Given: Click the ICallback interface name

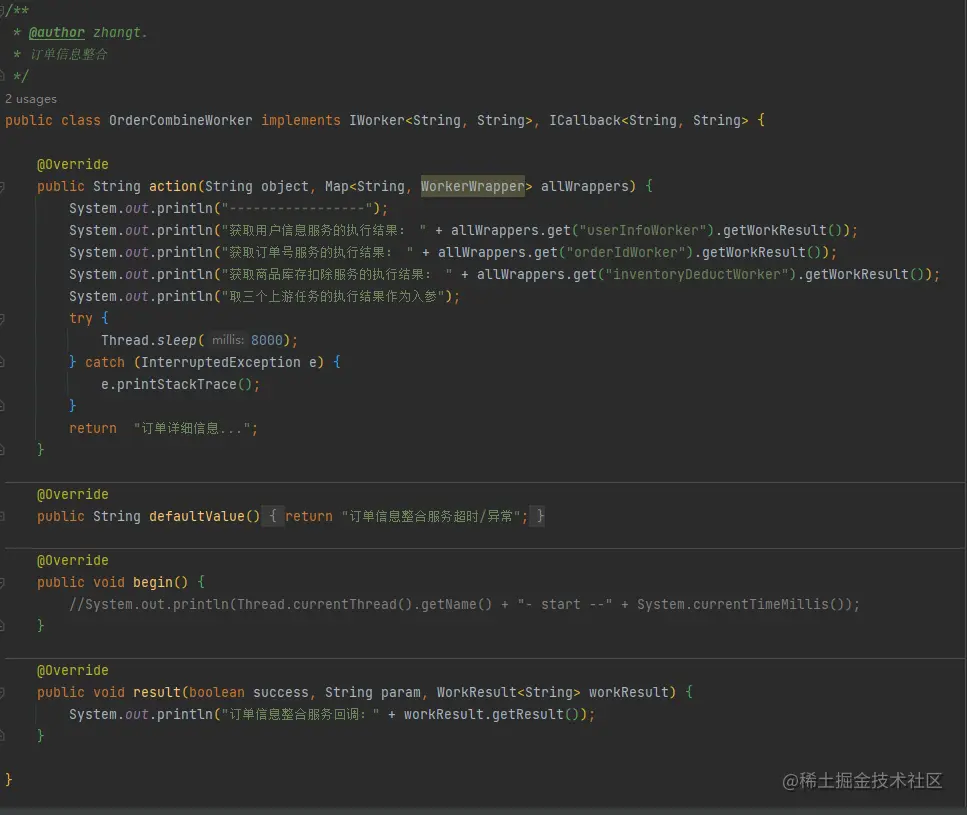Looking at the screenshot, I should pos(585,120).
